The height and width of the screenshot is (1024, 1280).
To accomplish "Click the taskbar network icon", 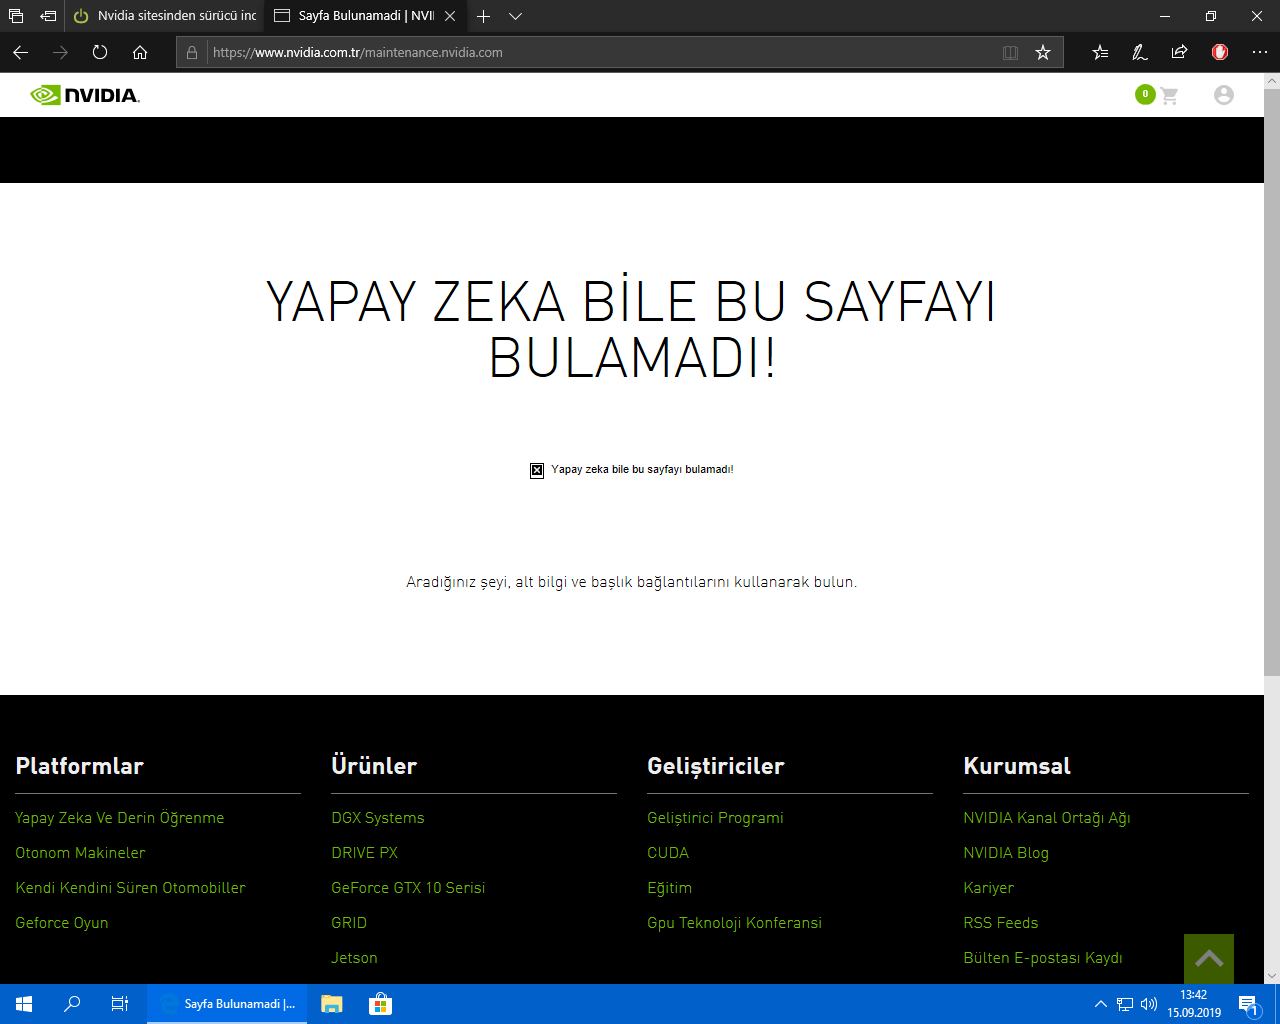I will [x=1125, y=1004].
